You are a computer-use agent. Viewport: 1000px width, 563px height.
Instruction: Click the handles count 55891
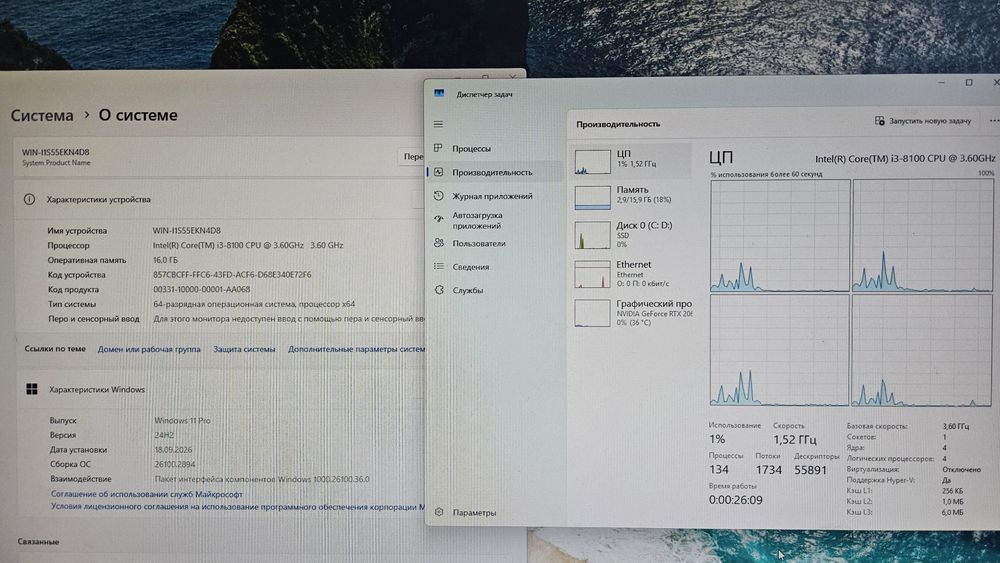[x=810, y=470]
